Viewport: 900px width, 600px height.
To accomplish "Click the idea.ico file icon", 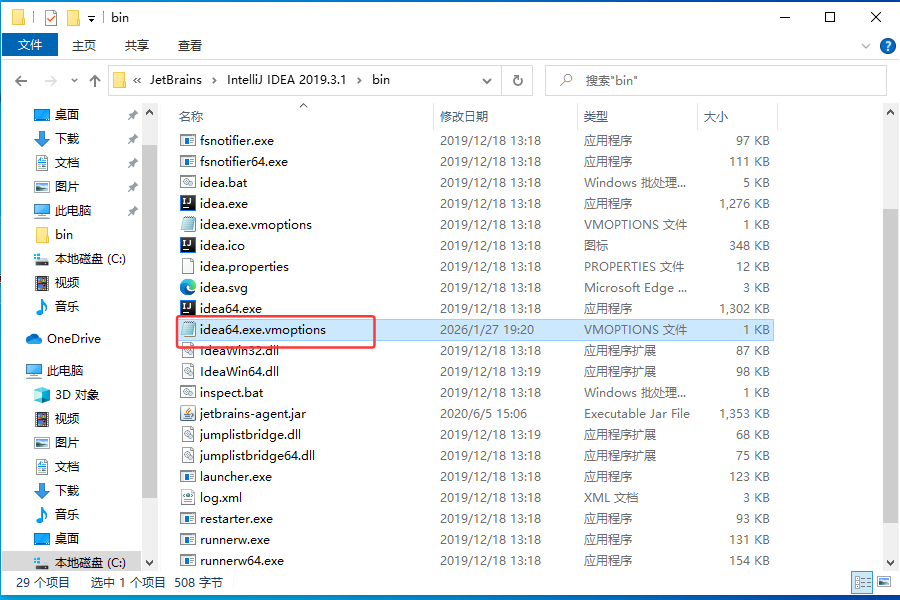I will [x=188, y=245].
